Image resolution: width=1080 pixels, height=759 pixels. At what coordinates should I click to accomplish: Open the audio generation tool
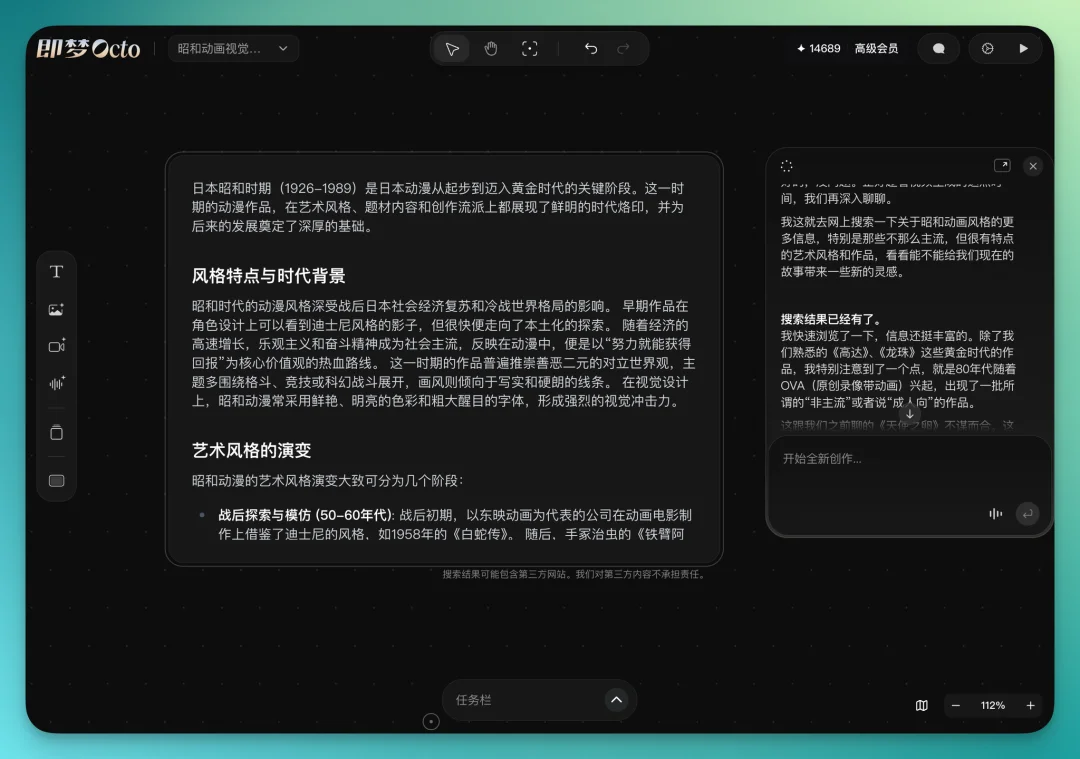pos(56,382)
